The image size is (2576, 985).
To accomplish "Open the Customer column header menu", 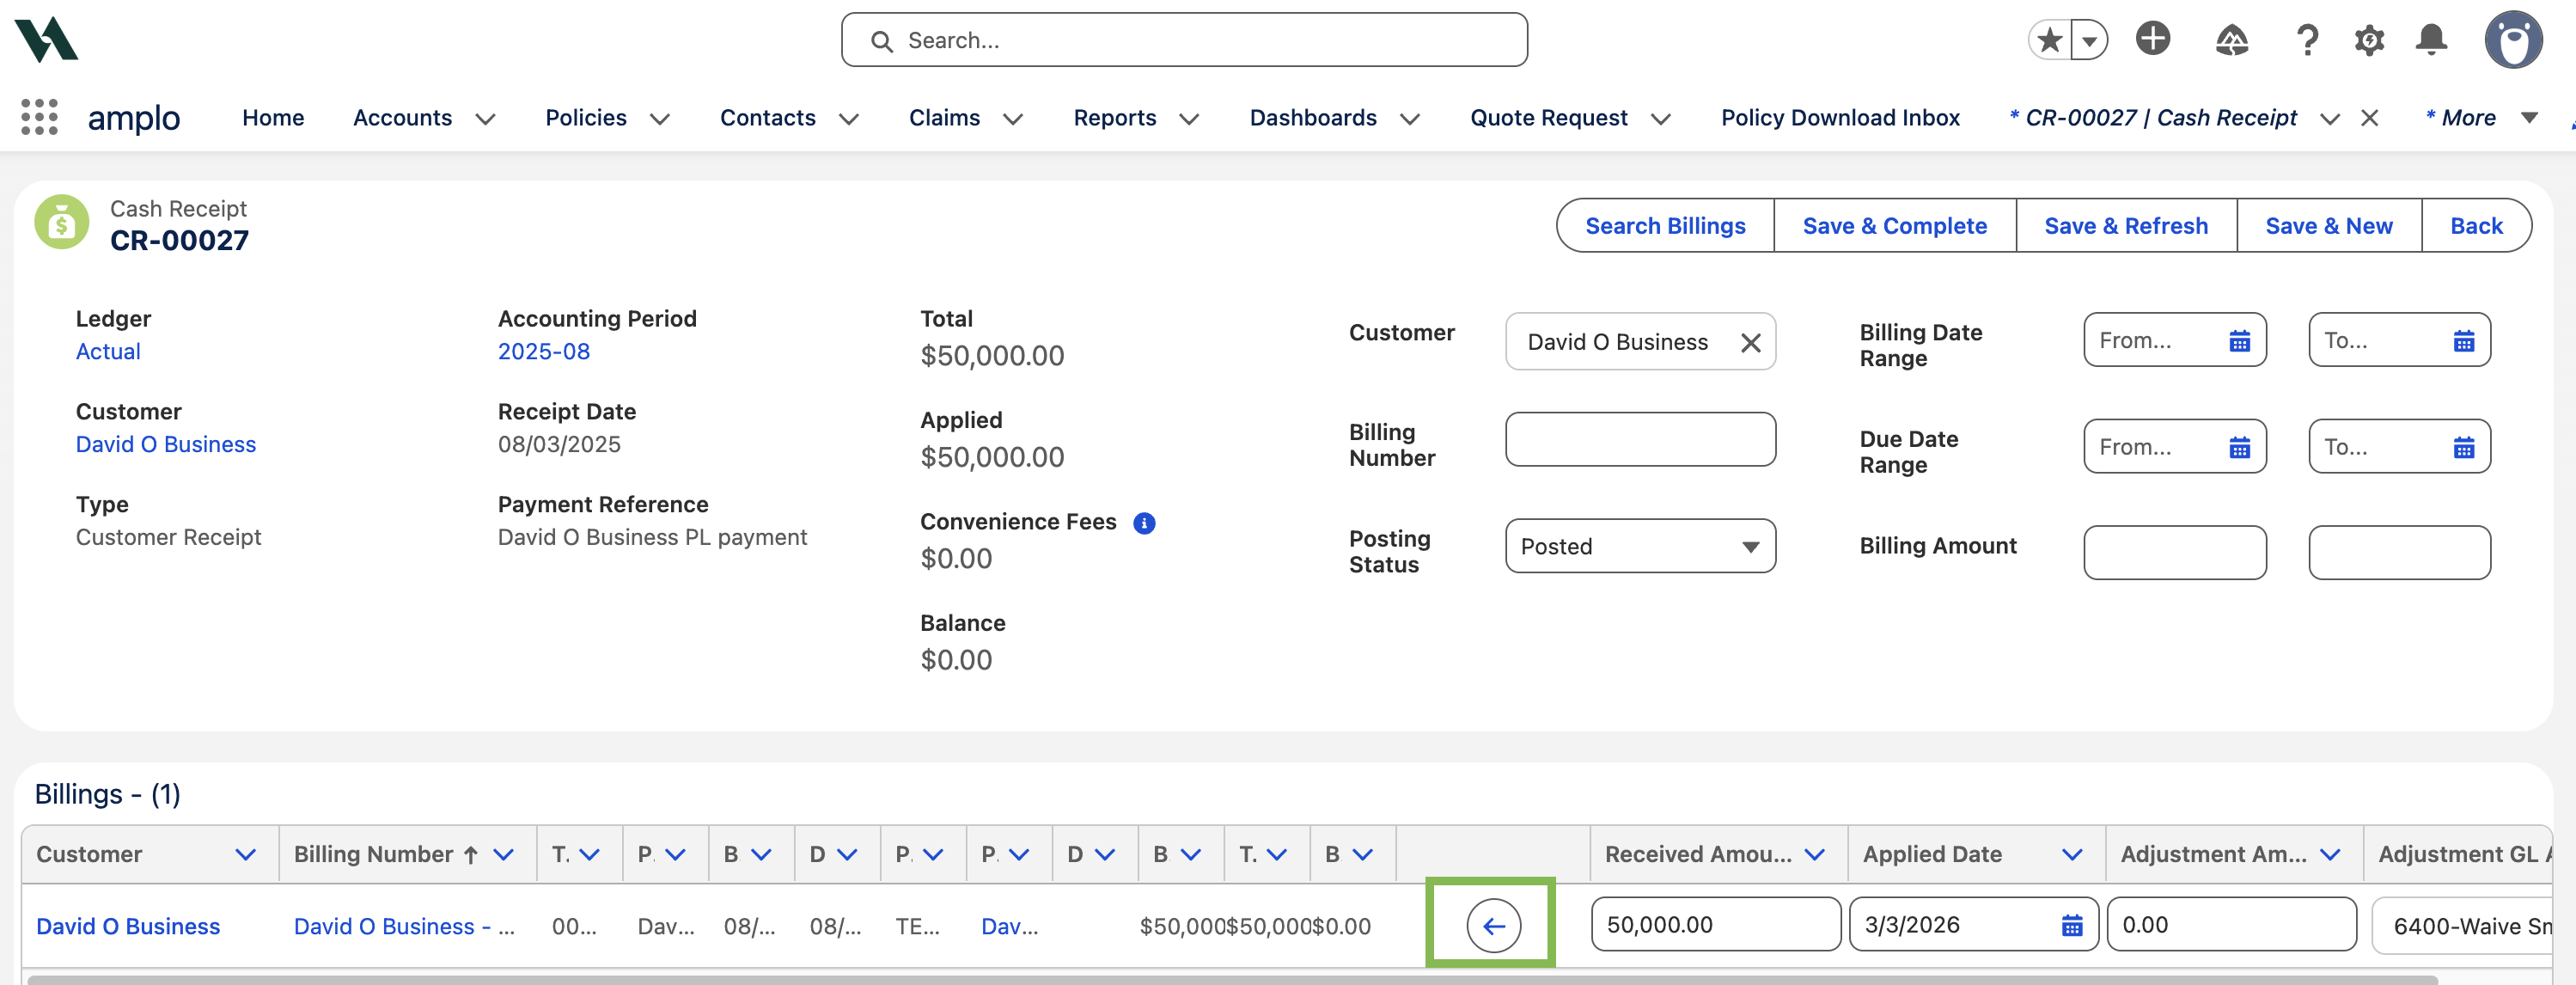I will 245,855.
